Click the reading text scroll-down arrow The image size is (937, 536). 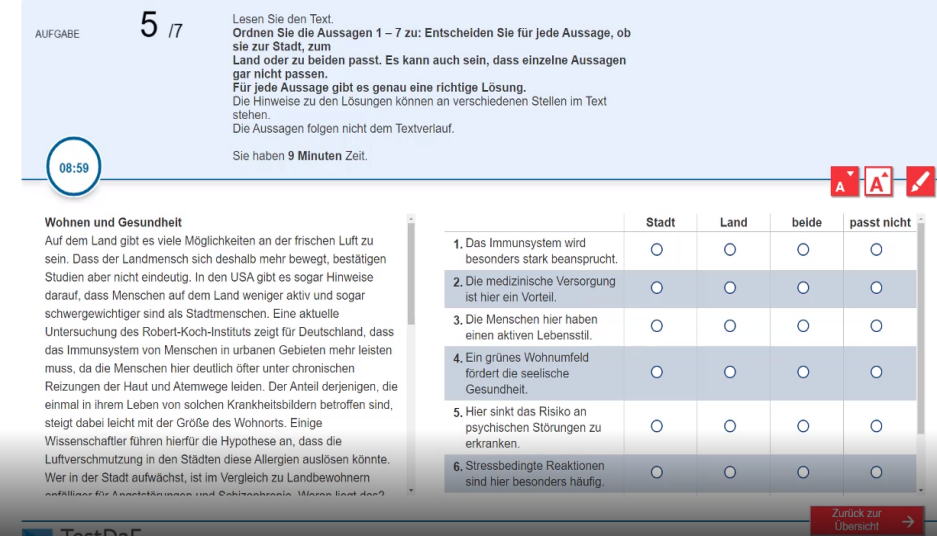[411, 490]
